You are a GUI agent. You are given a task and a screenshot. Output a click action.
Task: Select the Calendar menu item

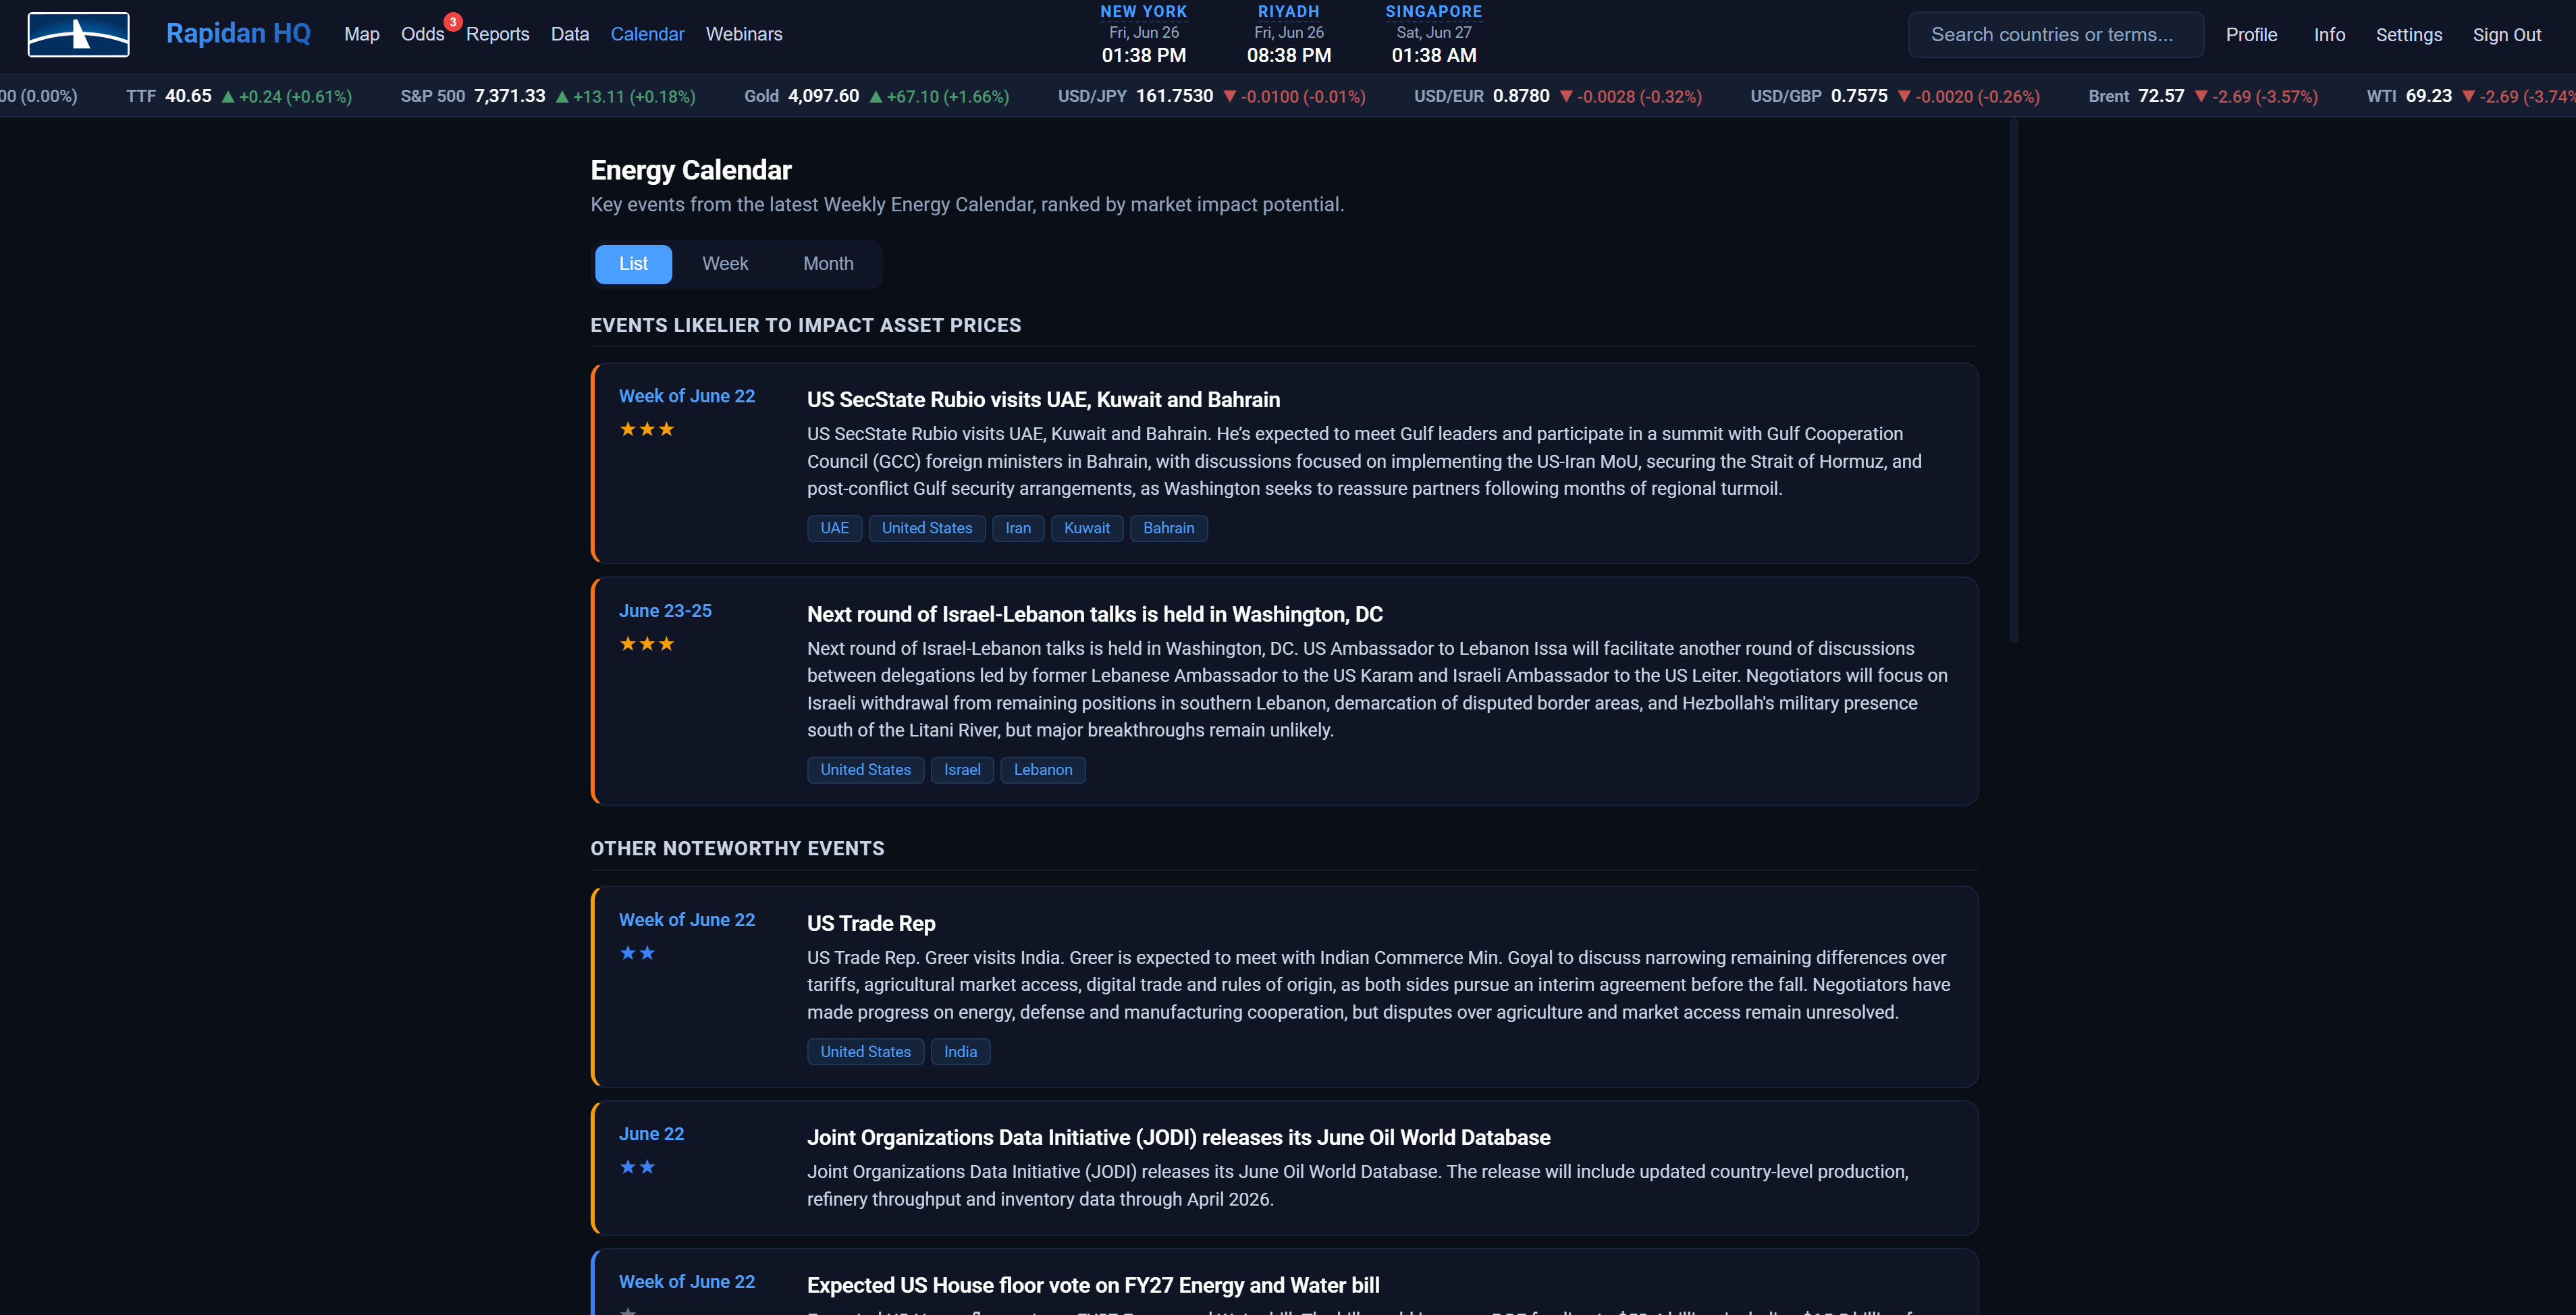(x=647, y=34)
